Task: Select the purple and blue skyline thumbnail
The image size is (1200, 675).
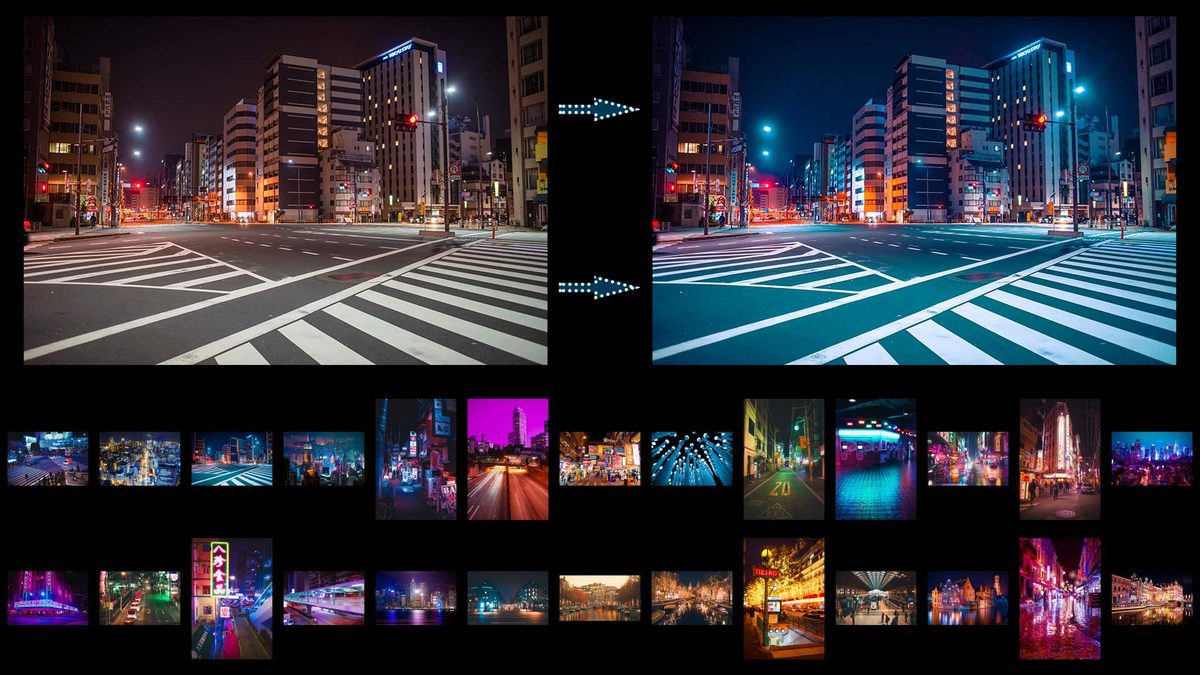Action: click(x=1152, y=459)
